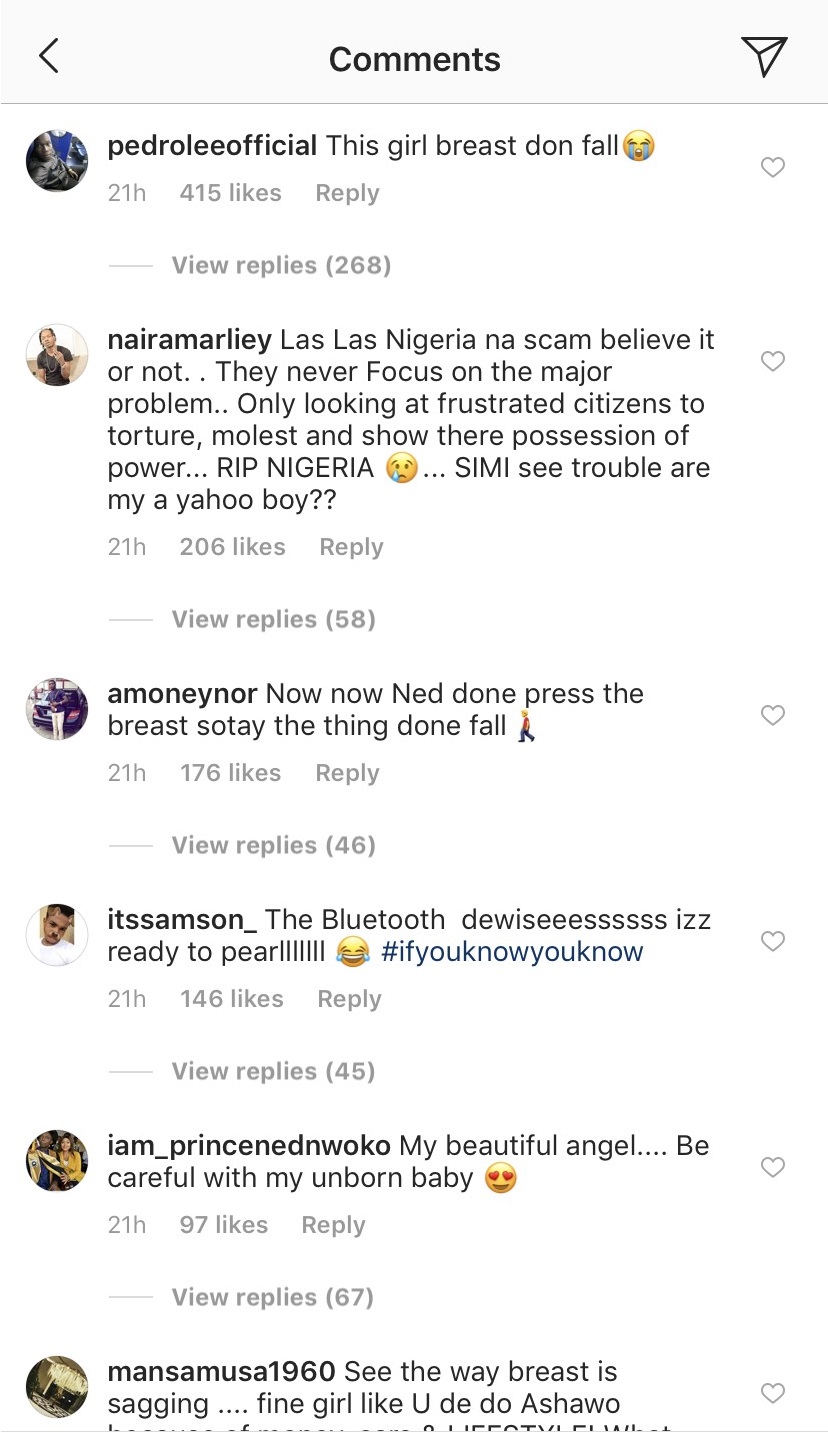Viewport: 828px width, 1448px height.
Task: Tap the heart beside iam_princenednwoko's comment
Action: pos(773,1167)
